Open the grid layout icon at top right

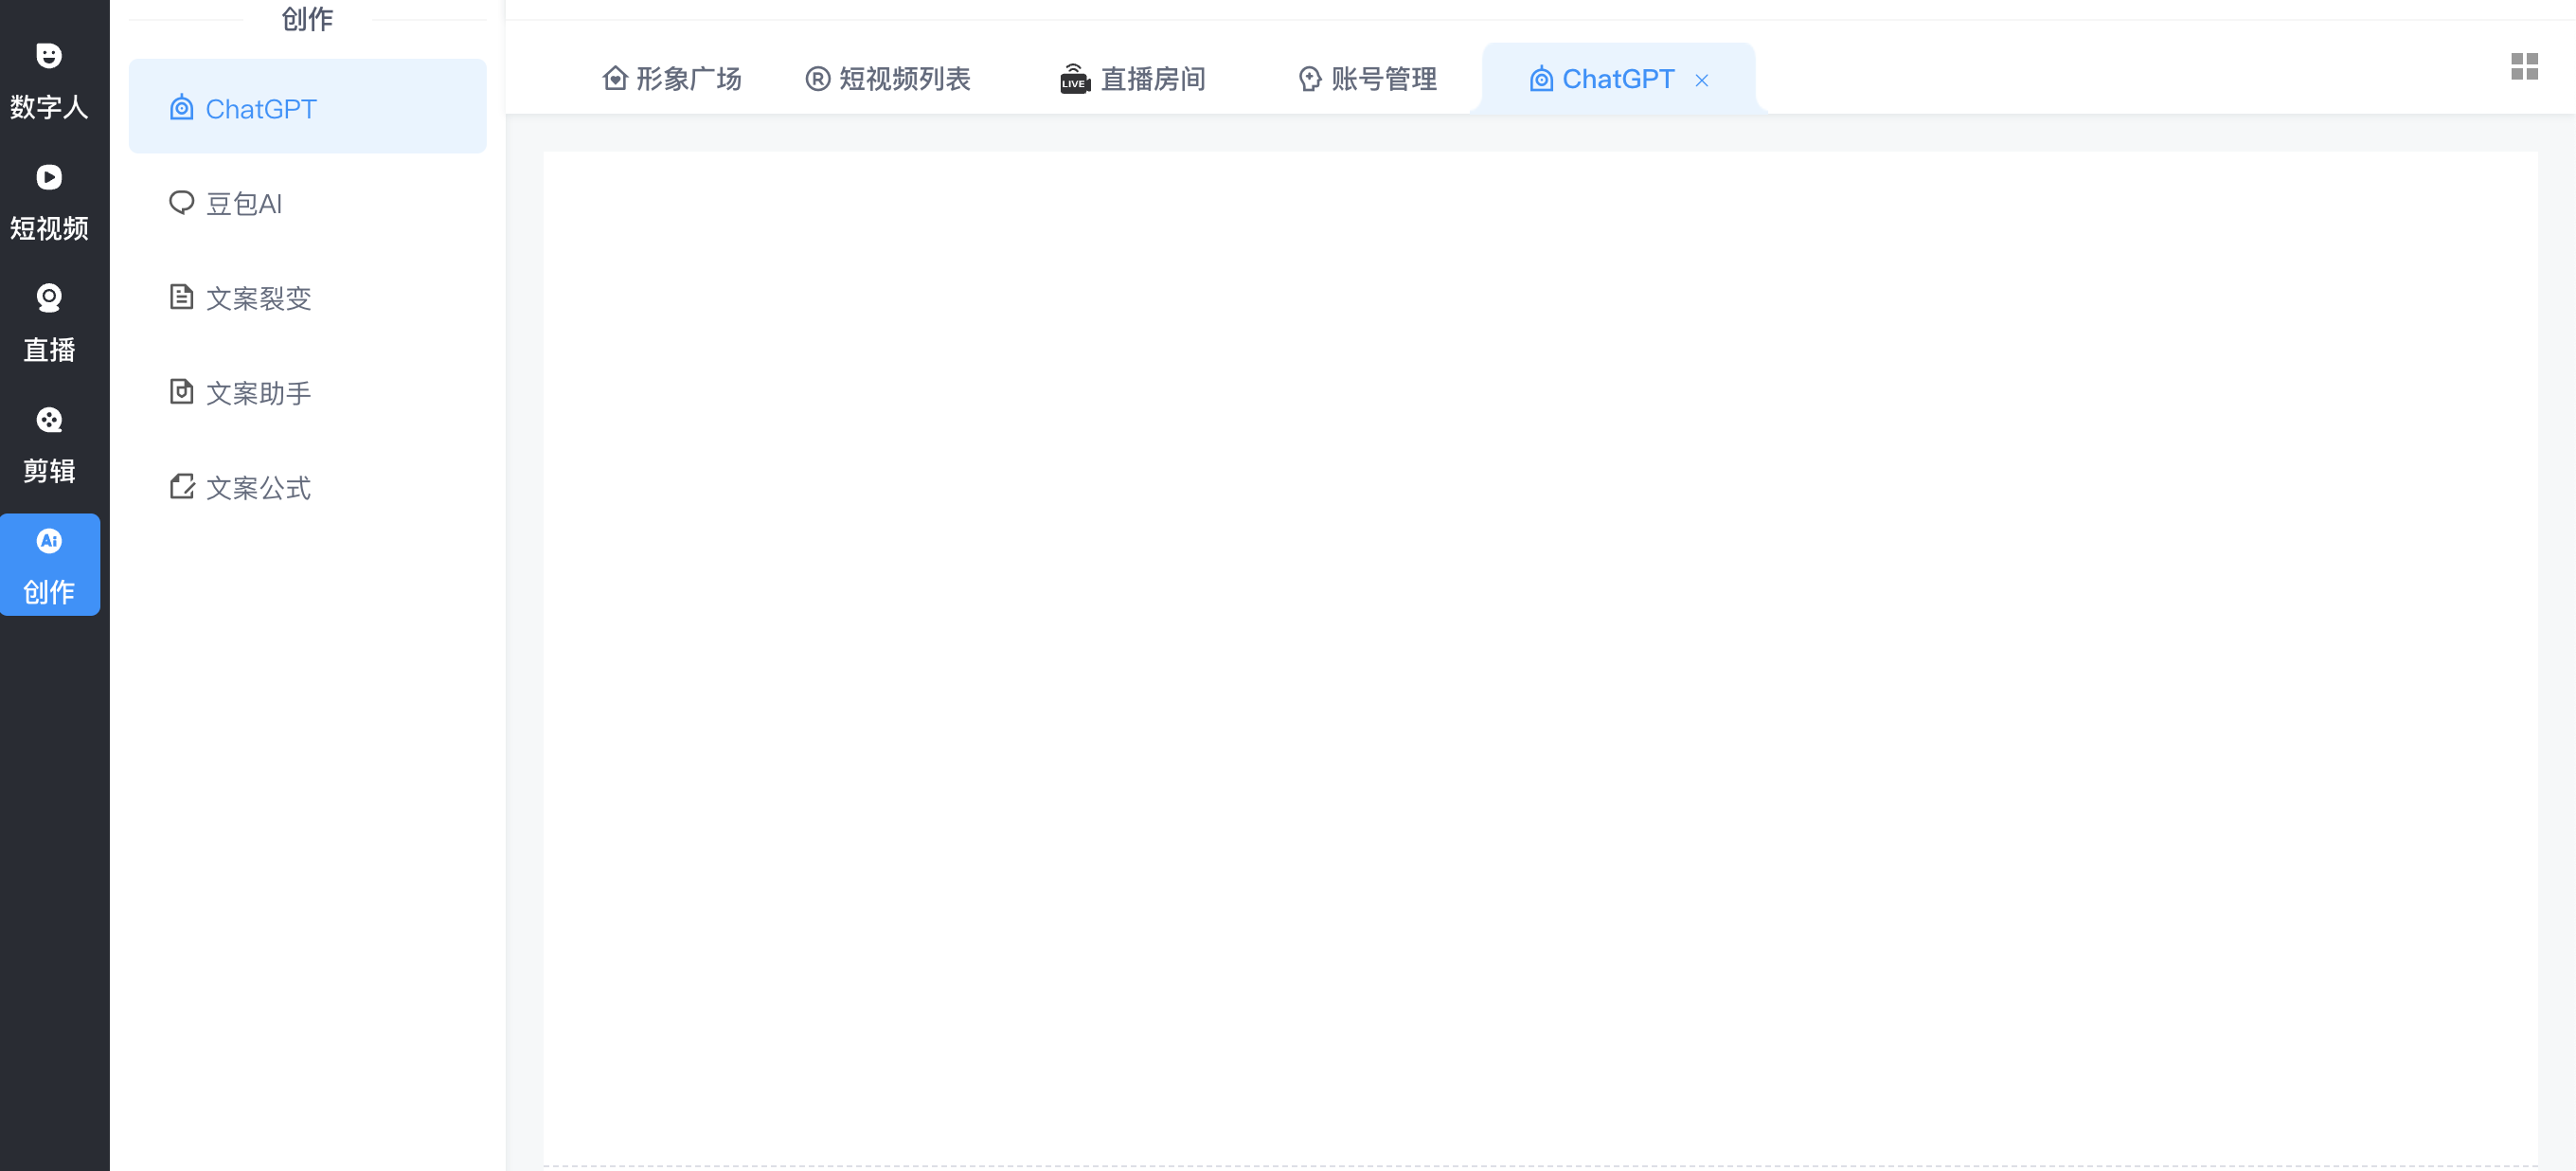tap(2526, 66)
